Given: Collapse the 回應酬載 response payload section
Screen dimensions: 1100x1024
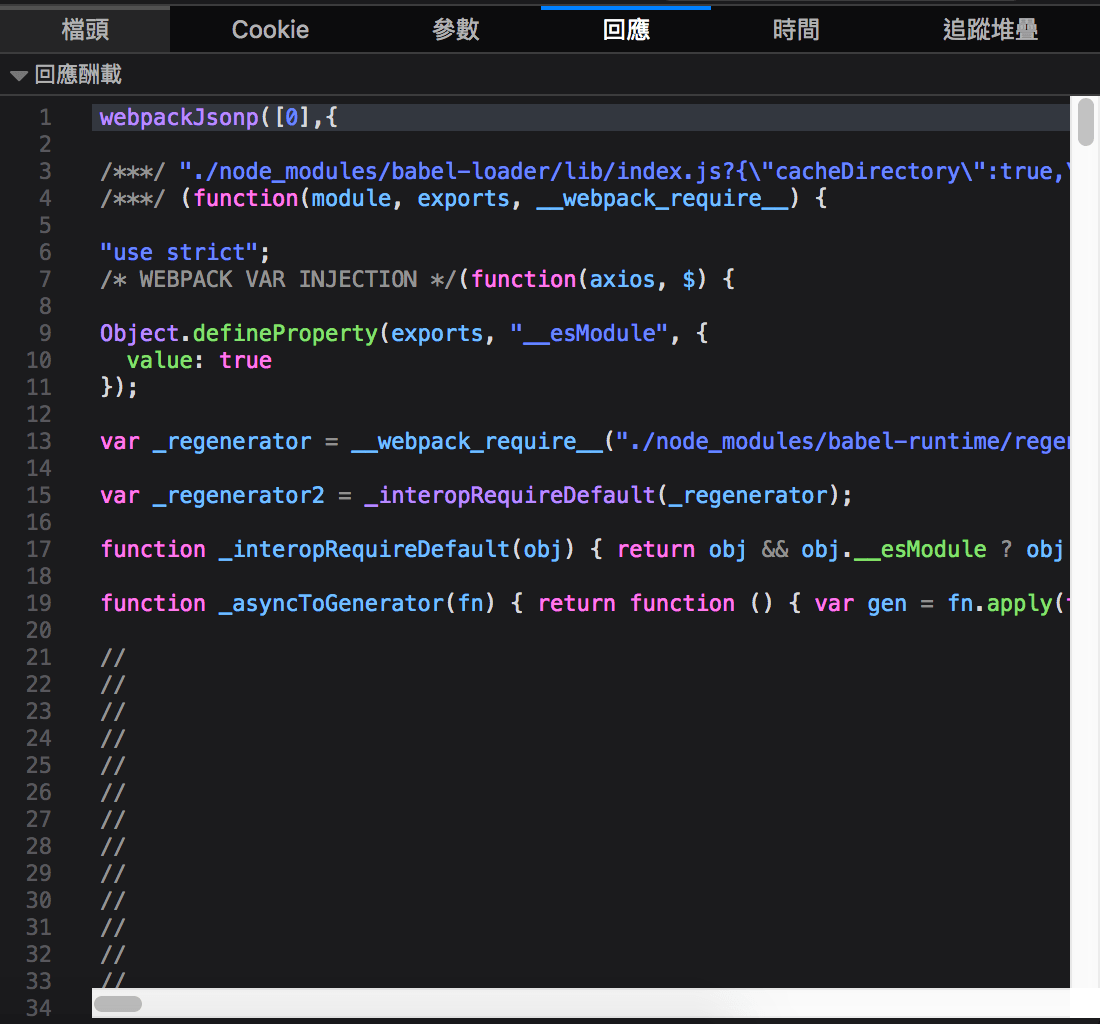Looking at the screenshot, I should point(19,74).
